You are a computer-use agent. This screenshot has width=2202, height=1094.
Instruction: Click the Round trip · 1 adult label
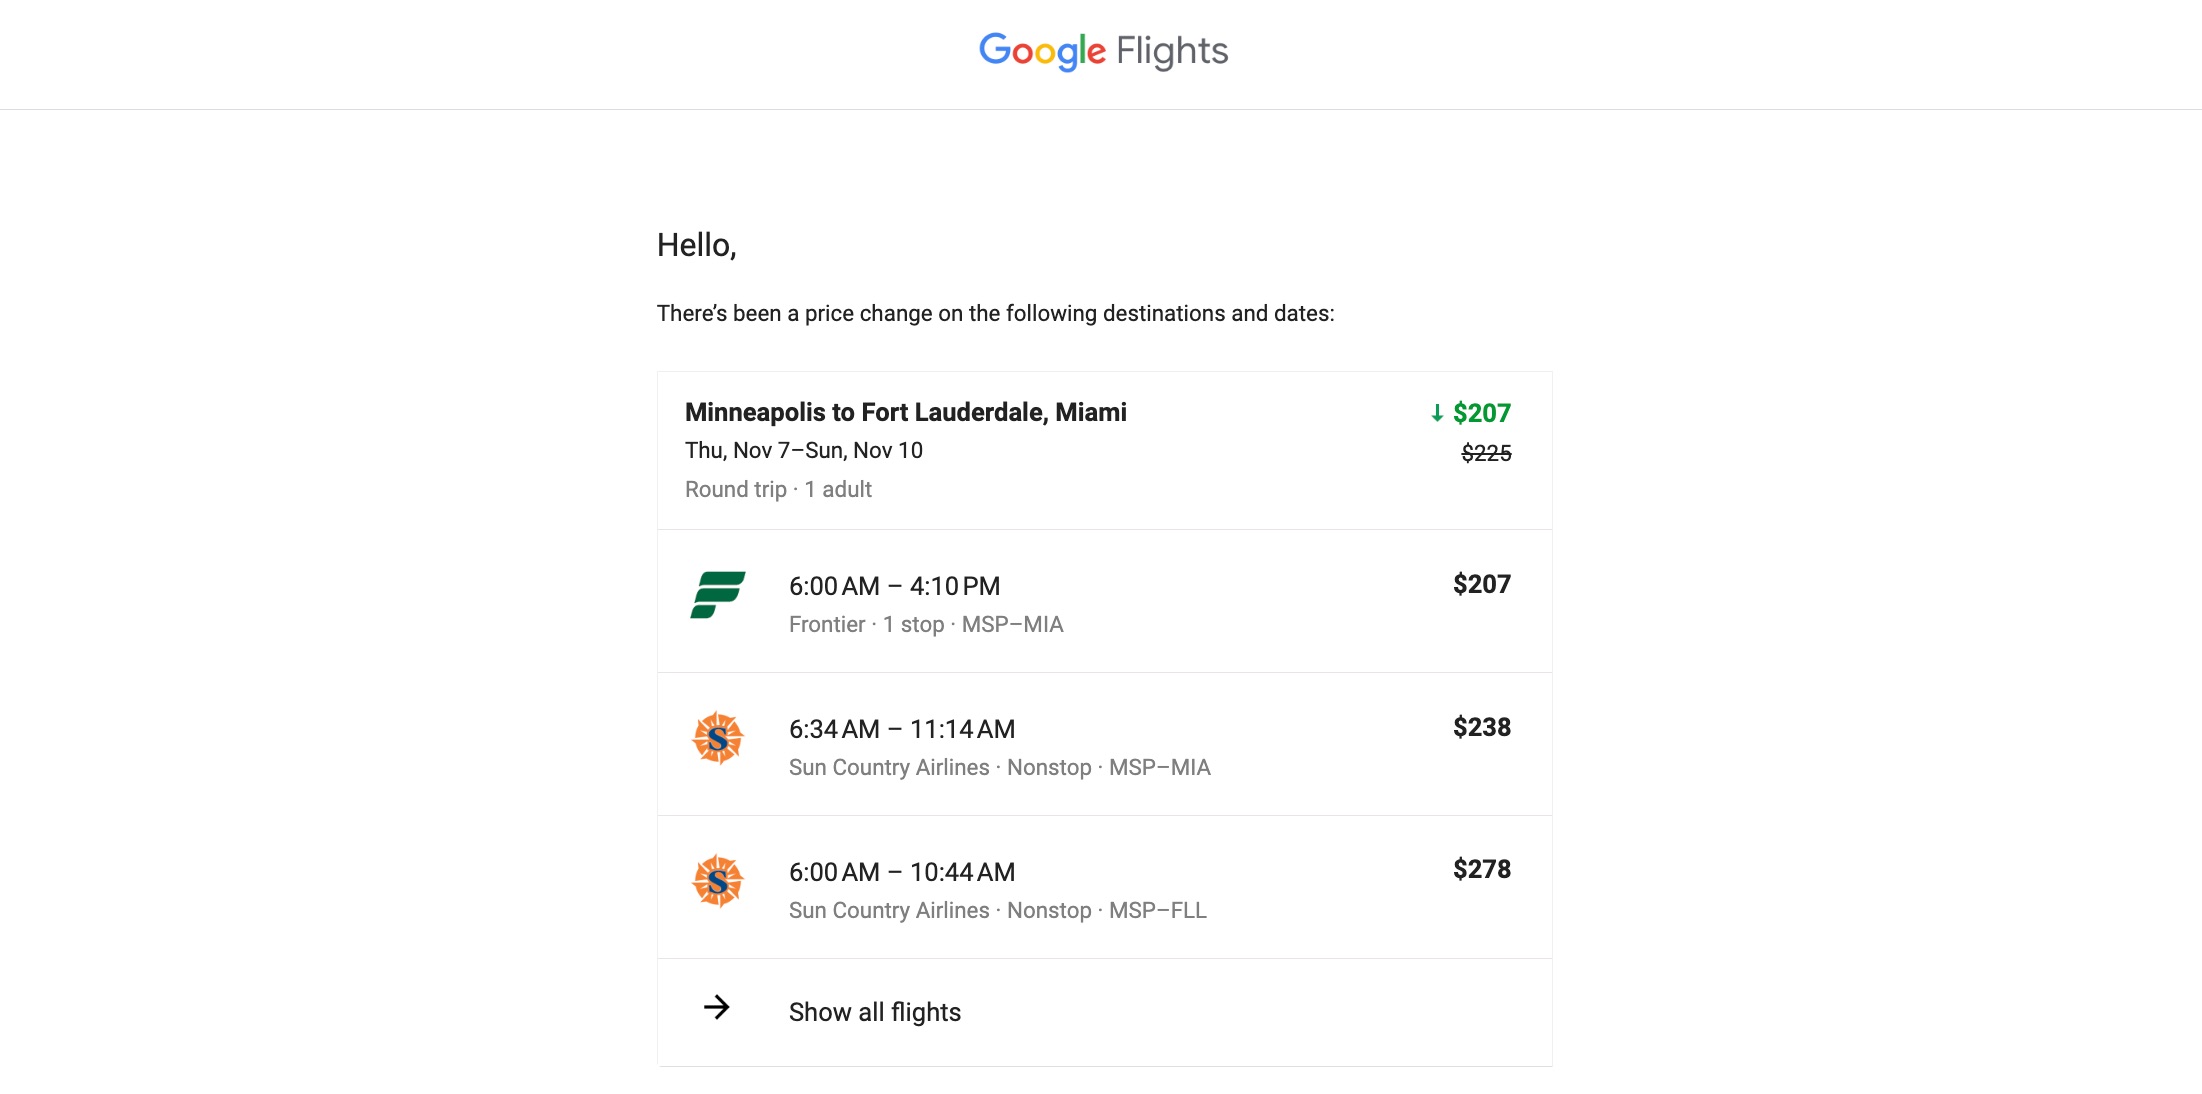point(777,489)
